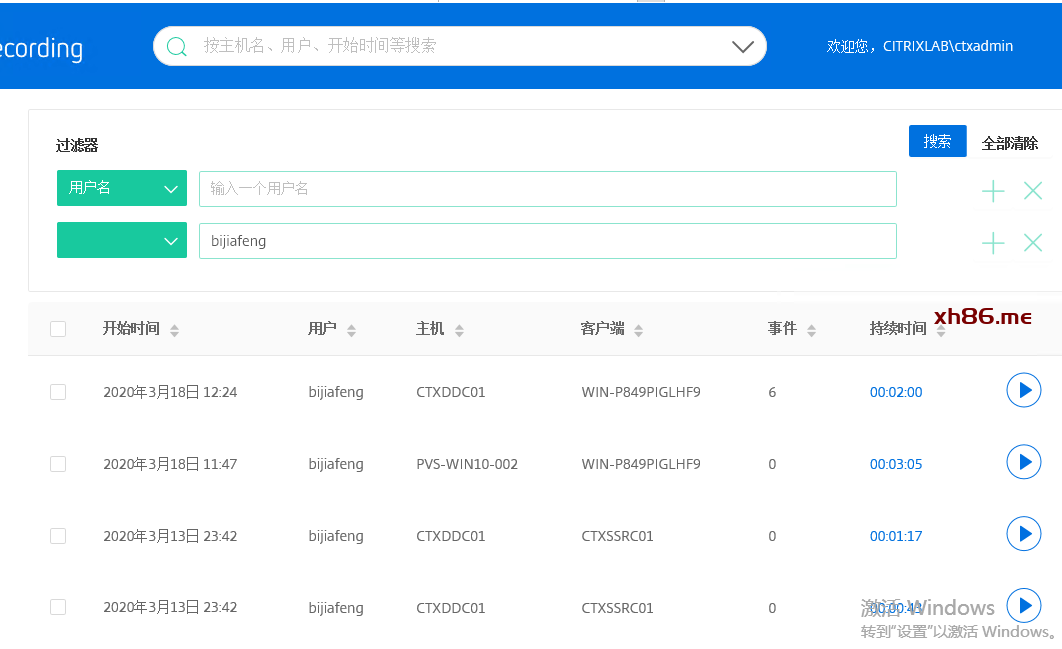The image size is (1062, 649).
Task: Toggle the select-all checkbox in table header
Action: [58, 329]
